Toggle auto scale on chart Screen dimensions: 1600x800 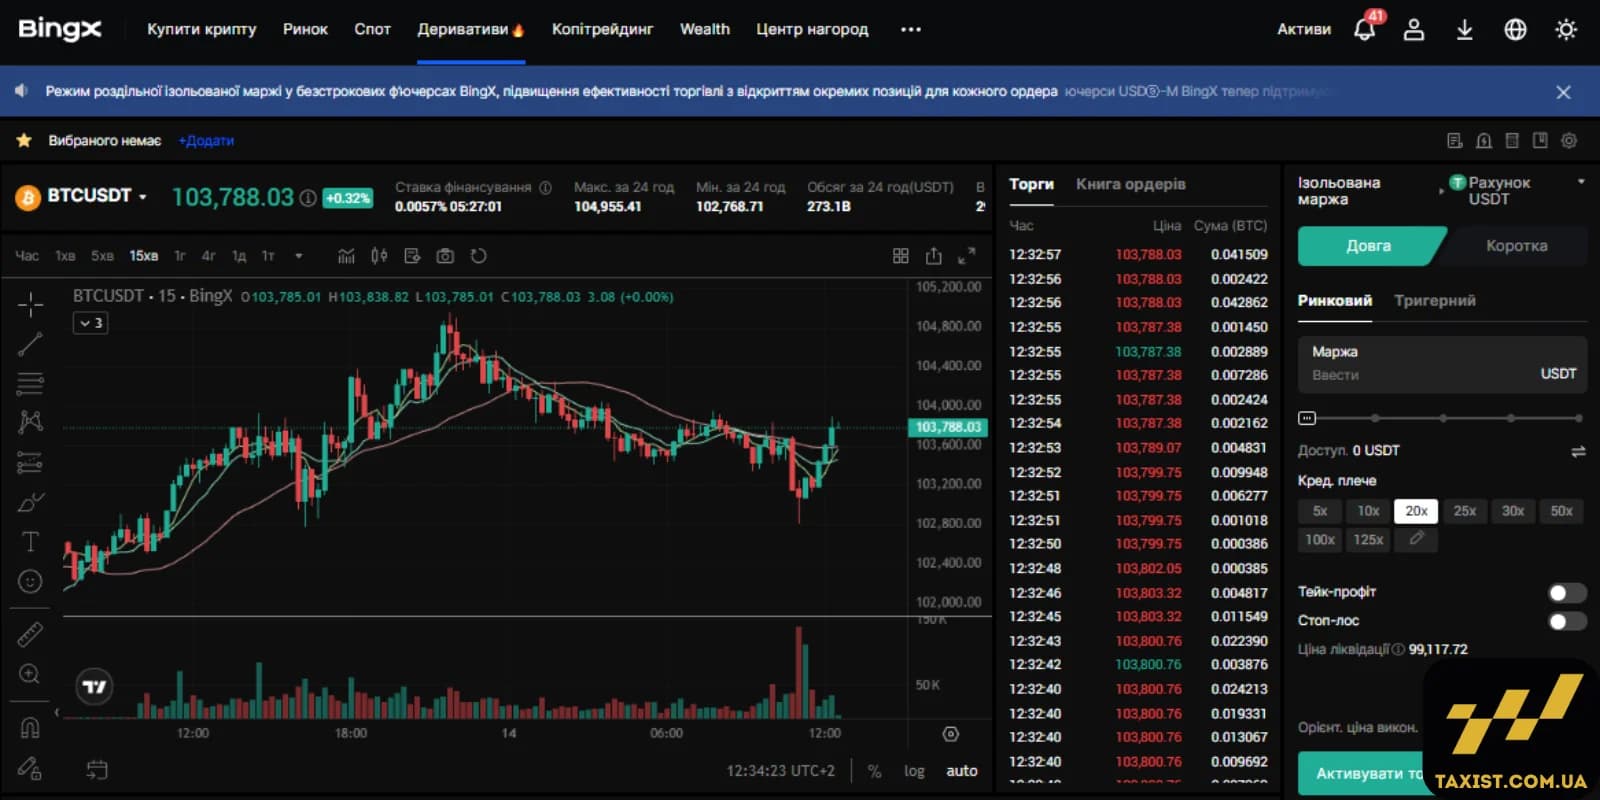coord(962,771)
